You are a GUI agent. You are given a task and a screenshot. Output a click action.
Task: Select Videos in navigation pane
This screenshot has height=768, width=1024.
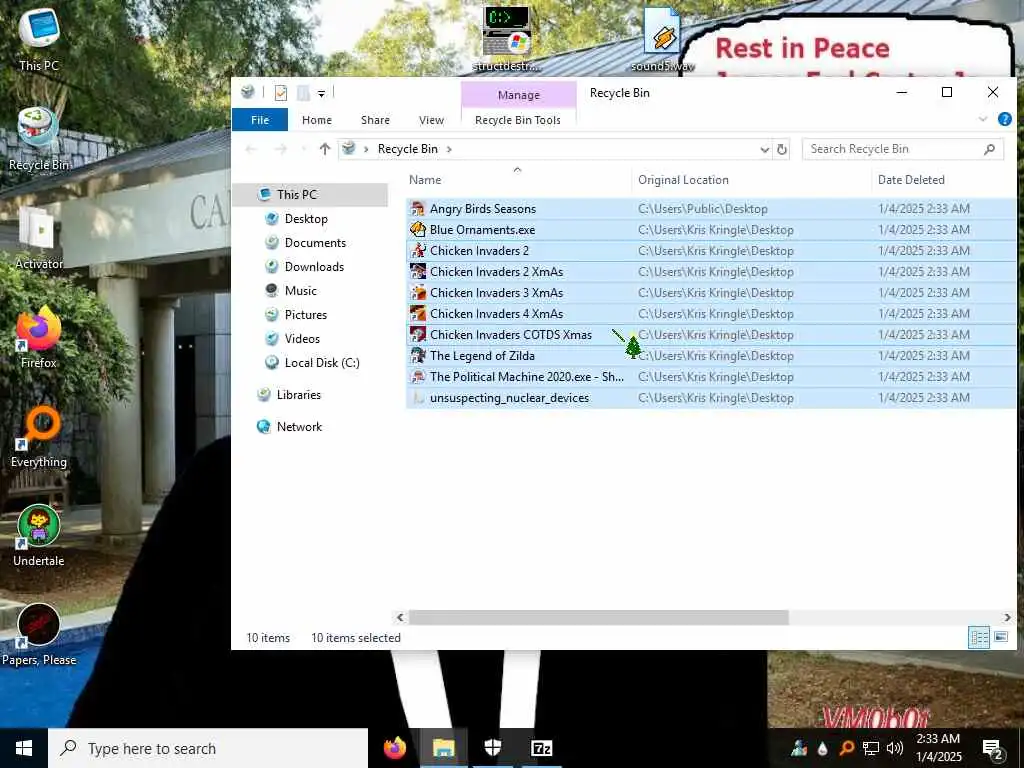coord(302,339)
